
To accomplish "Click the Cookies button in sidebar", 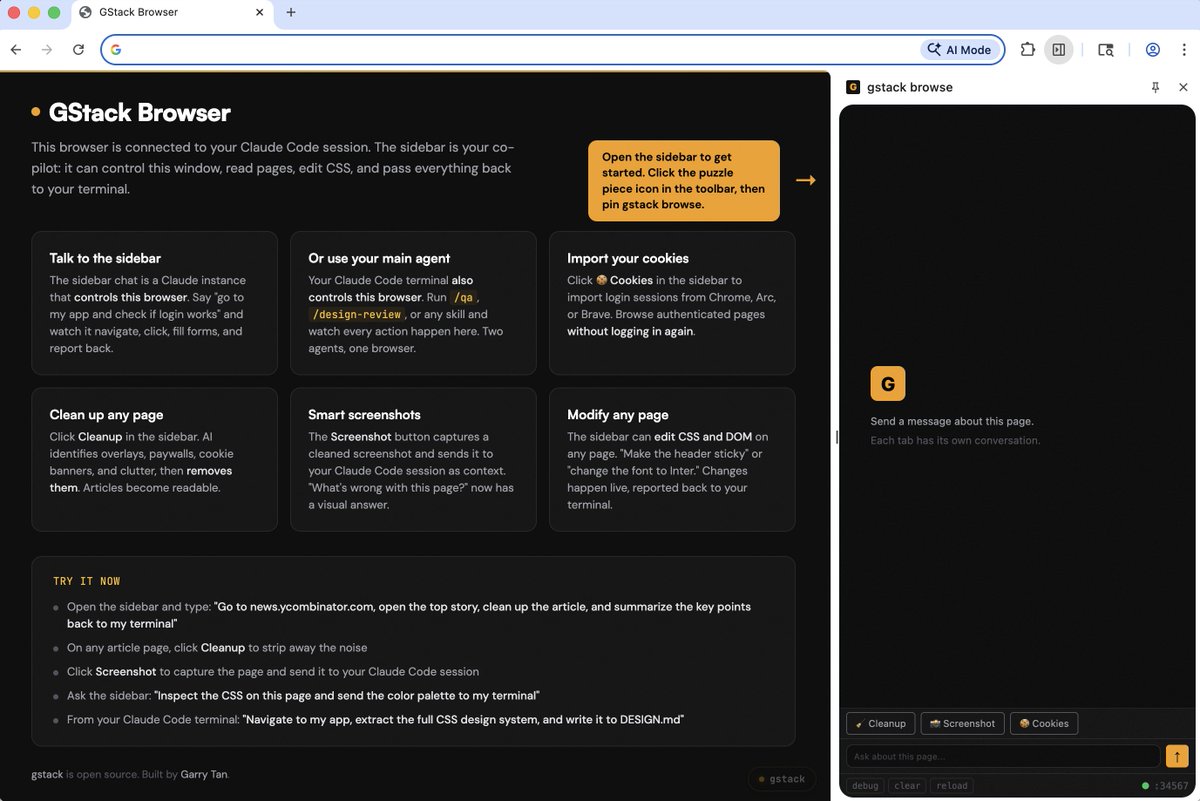I will click(1044, 723).
